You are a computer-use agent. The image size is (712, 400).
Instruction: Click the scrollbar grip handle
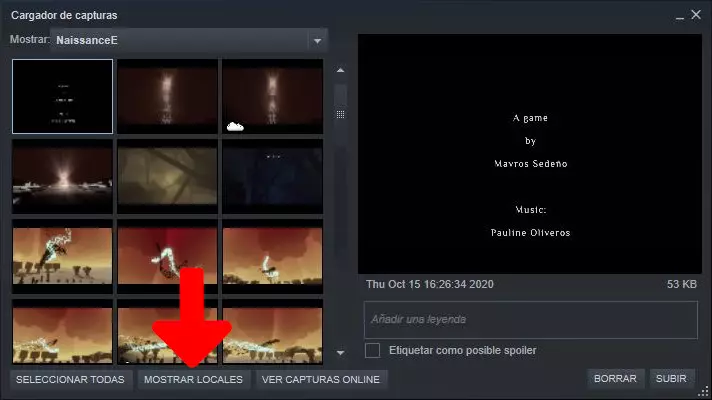(340, 114)
